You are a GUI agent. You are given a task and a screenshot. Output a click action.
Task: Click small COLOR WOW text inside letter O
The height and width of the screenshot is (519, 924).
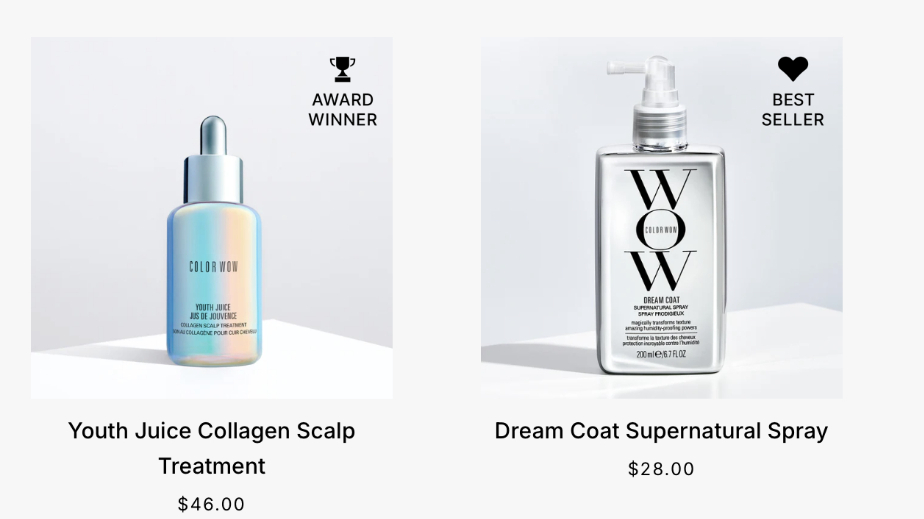[661, 230]
